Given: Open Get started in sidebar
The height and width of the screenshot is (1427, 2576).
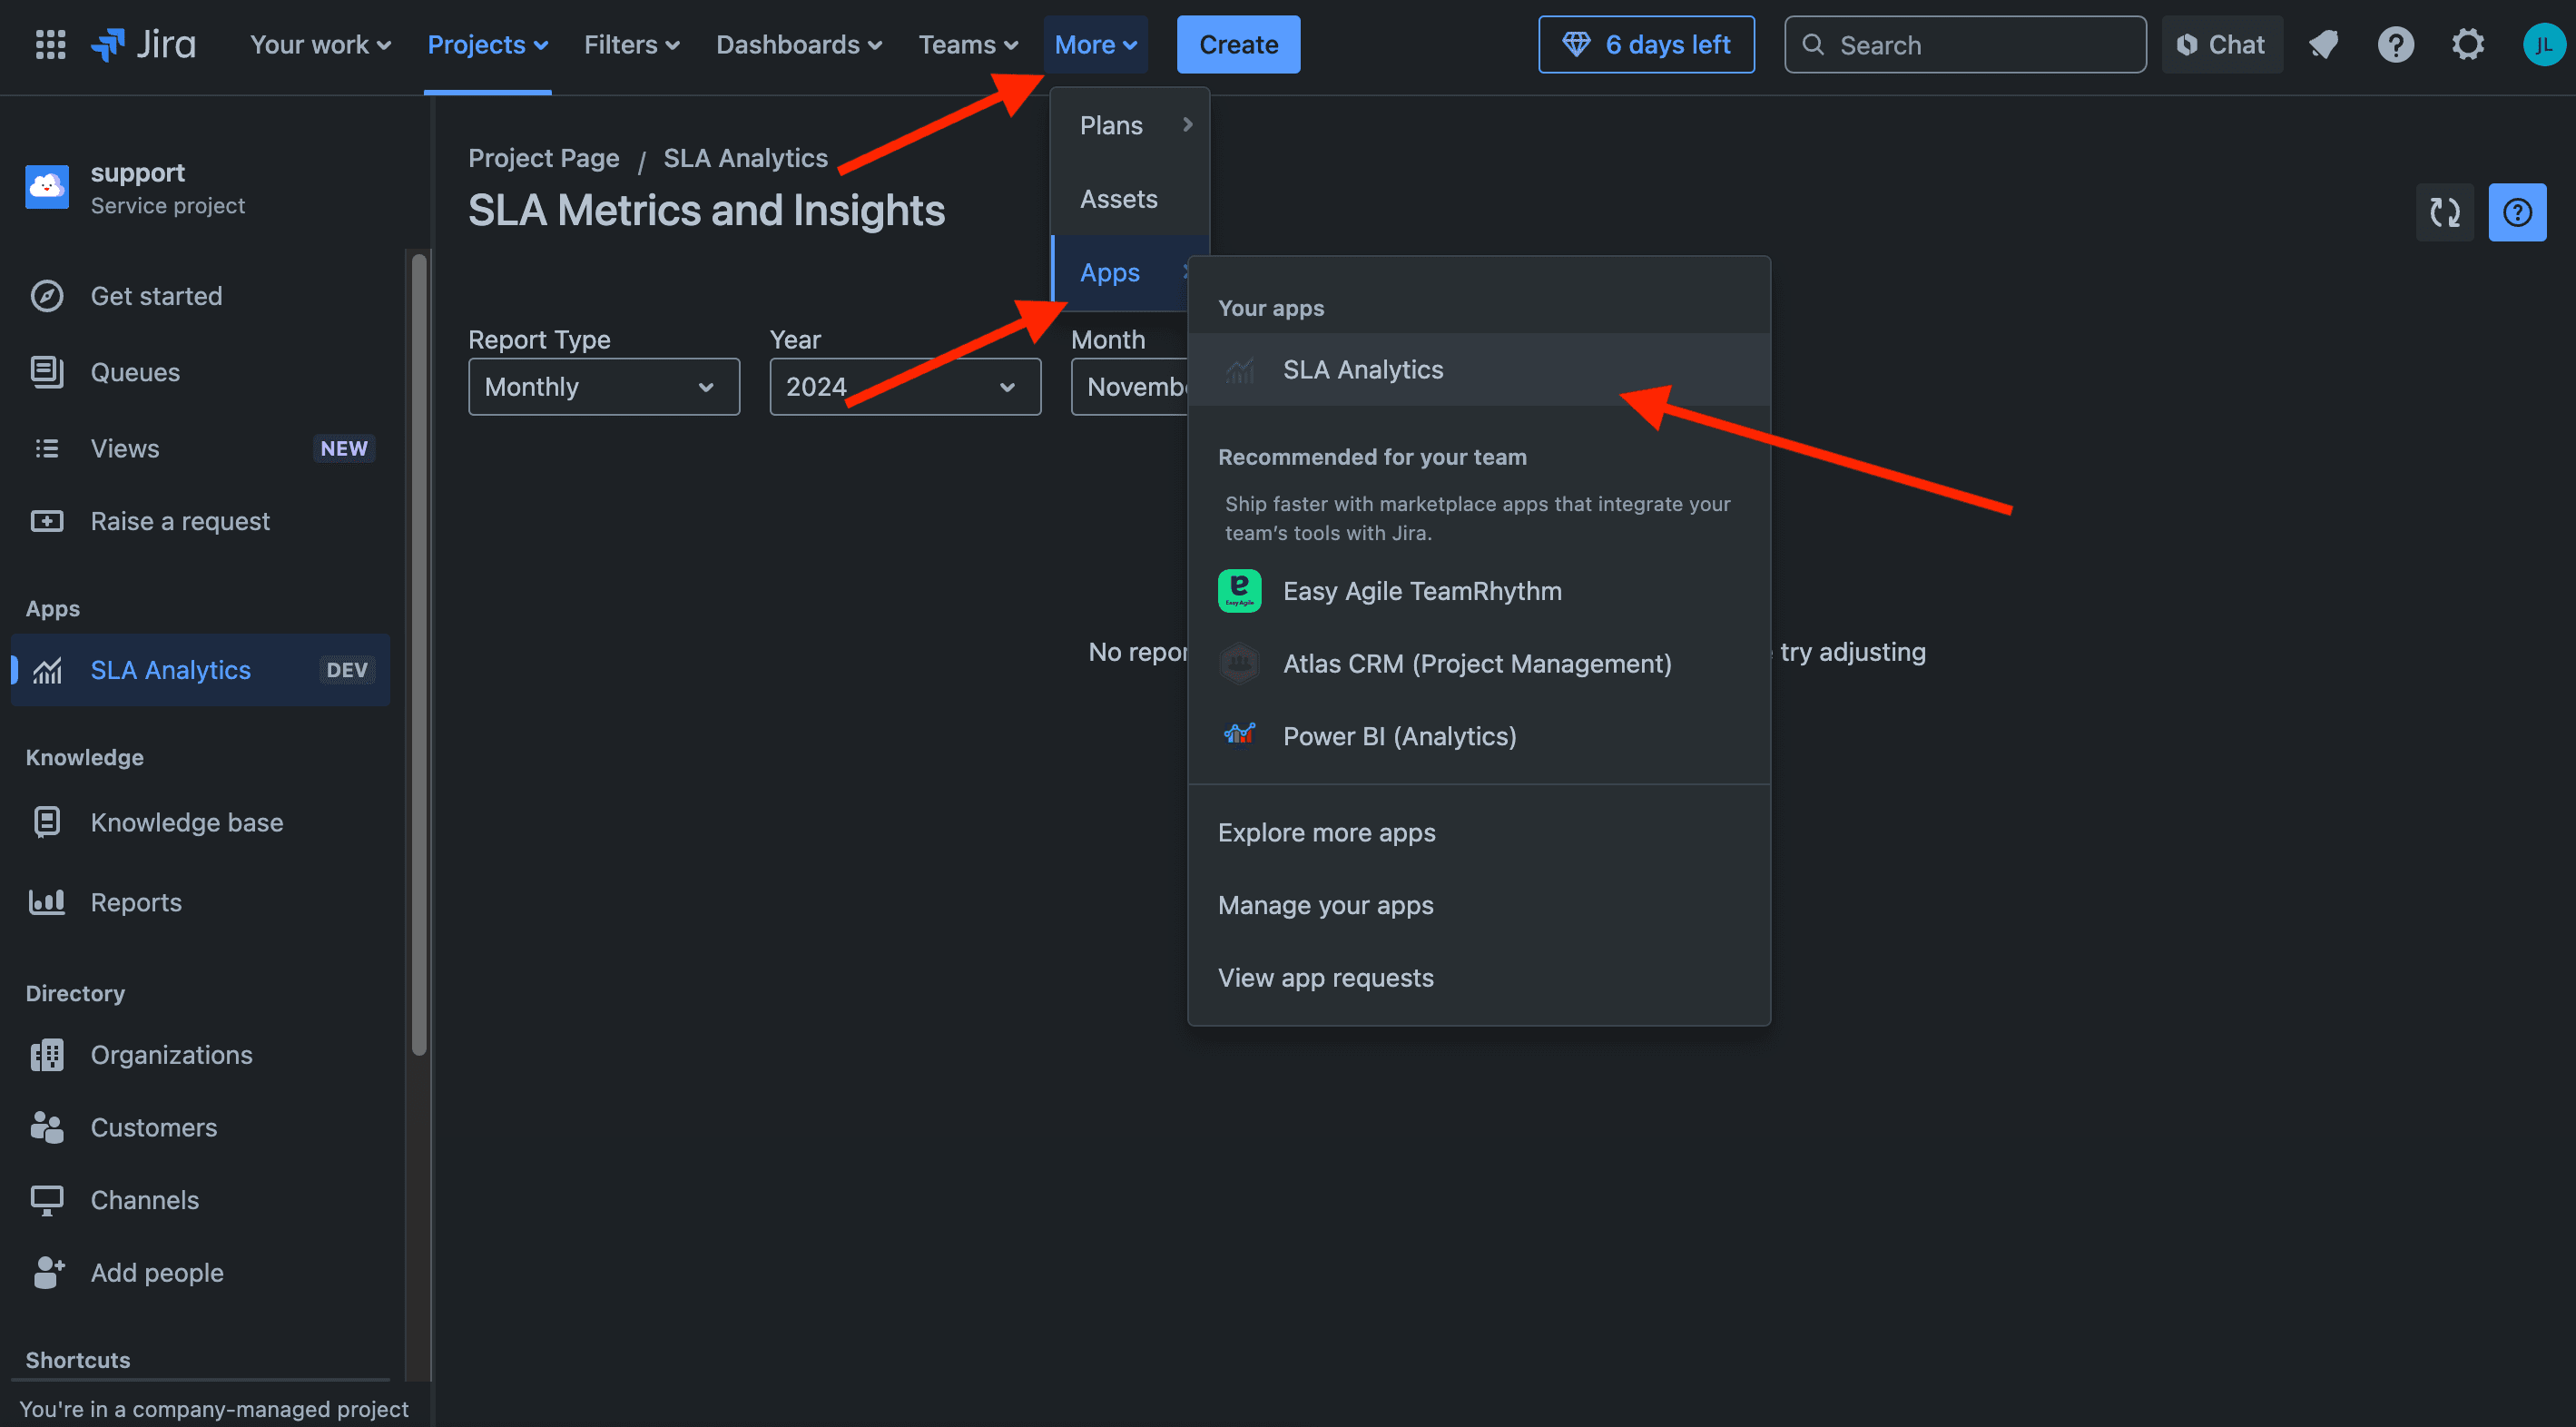Looking at the screenshot, I should [200, 296].
